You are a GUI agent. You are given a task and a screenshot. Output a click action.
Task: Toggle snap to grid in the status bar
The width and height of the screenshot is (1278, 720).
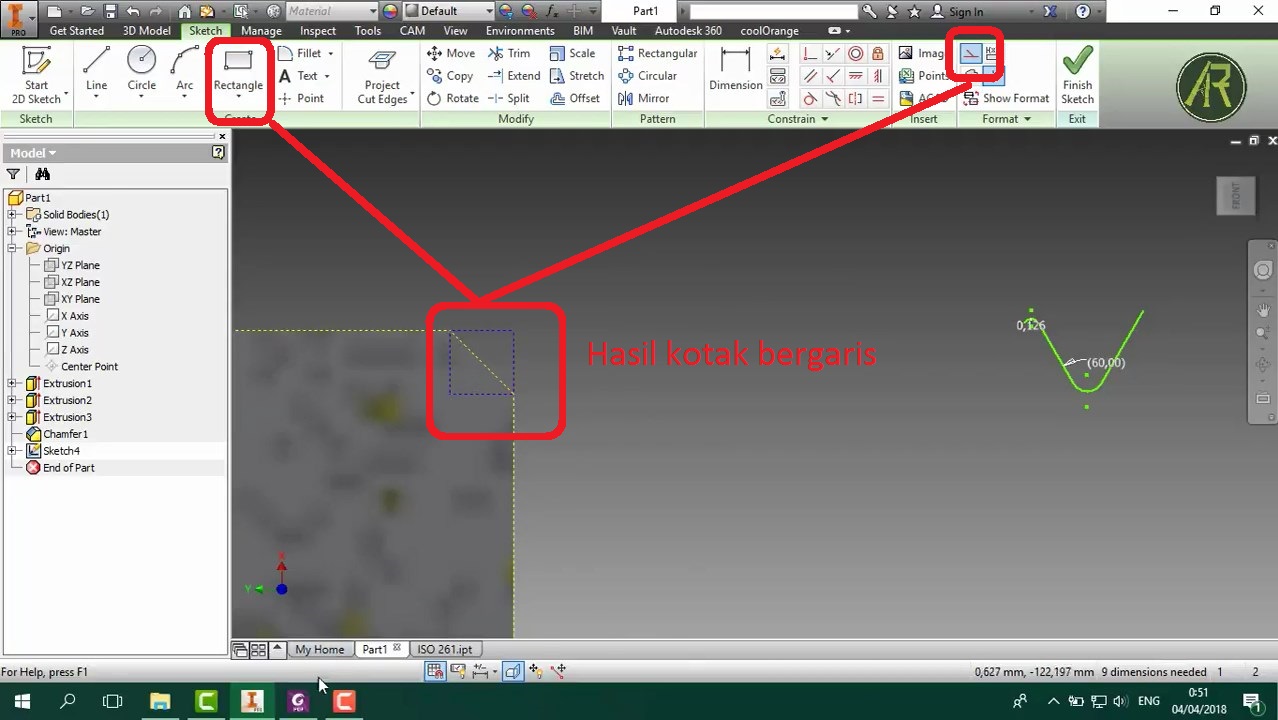[x=434, y=671]
